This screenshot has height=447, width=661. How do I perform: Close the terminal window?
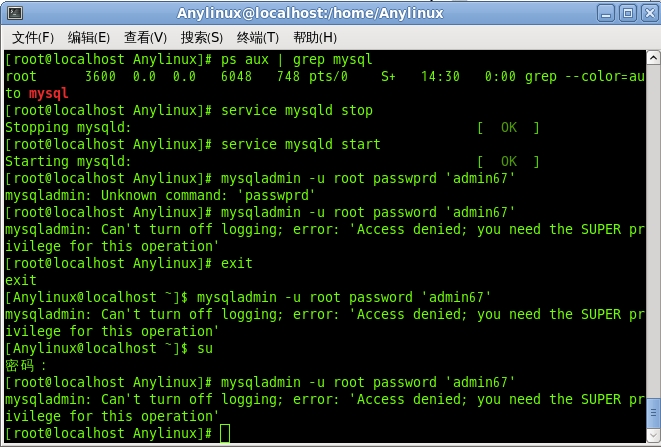click(x=650, y=13)
